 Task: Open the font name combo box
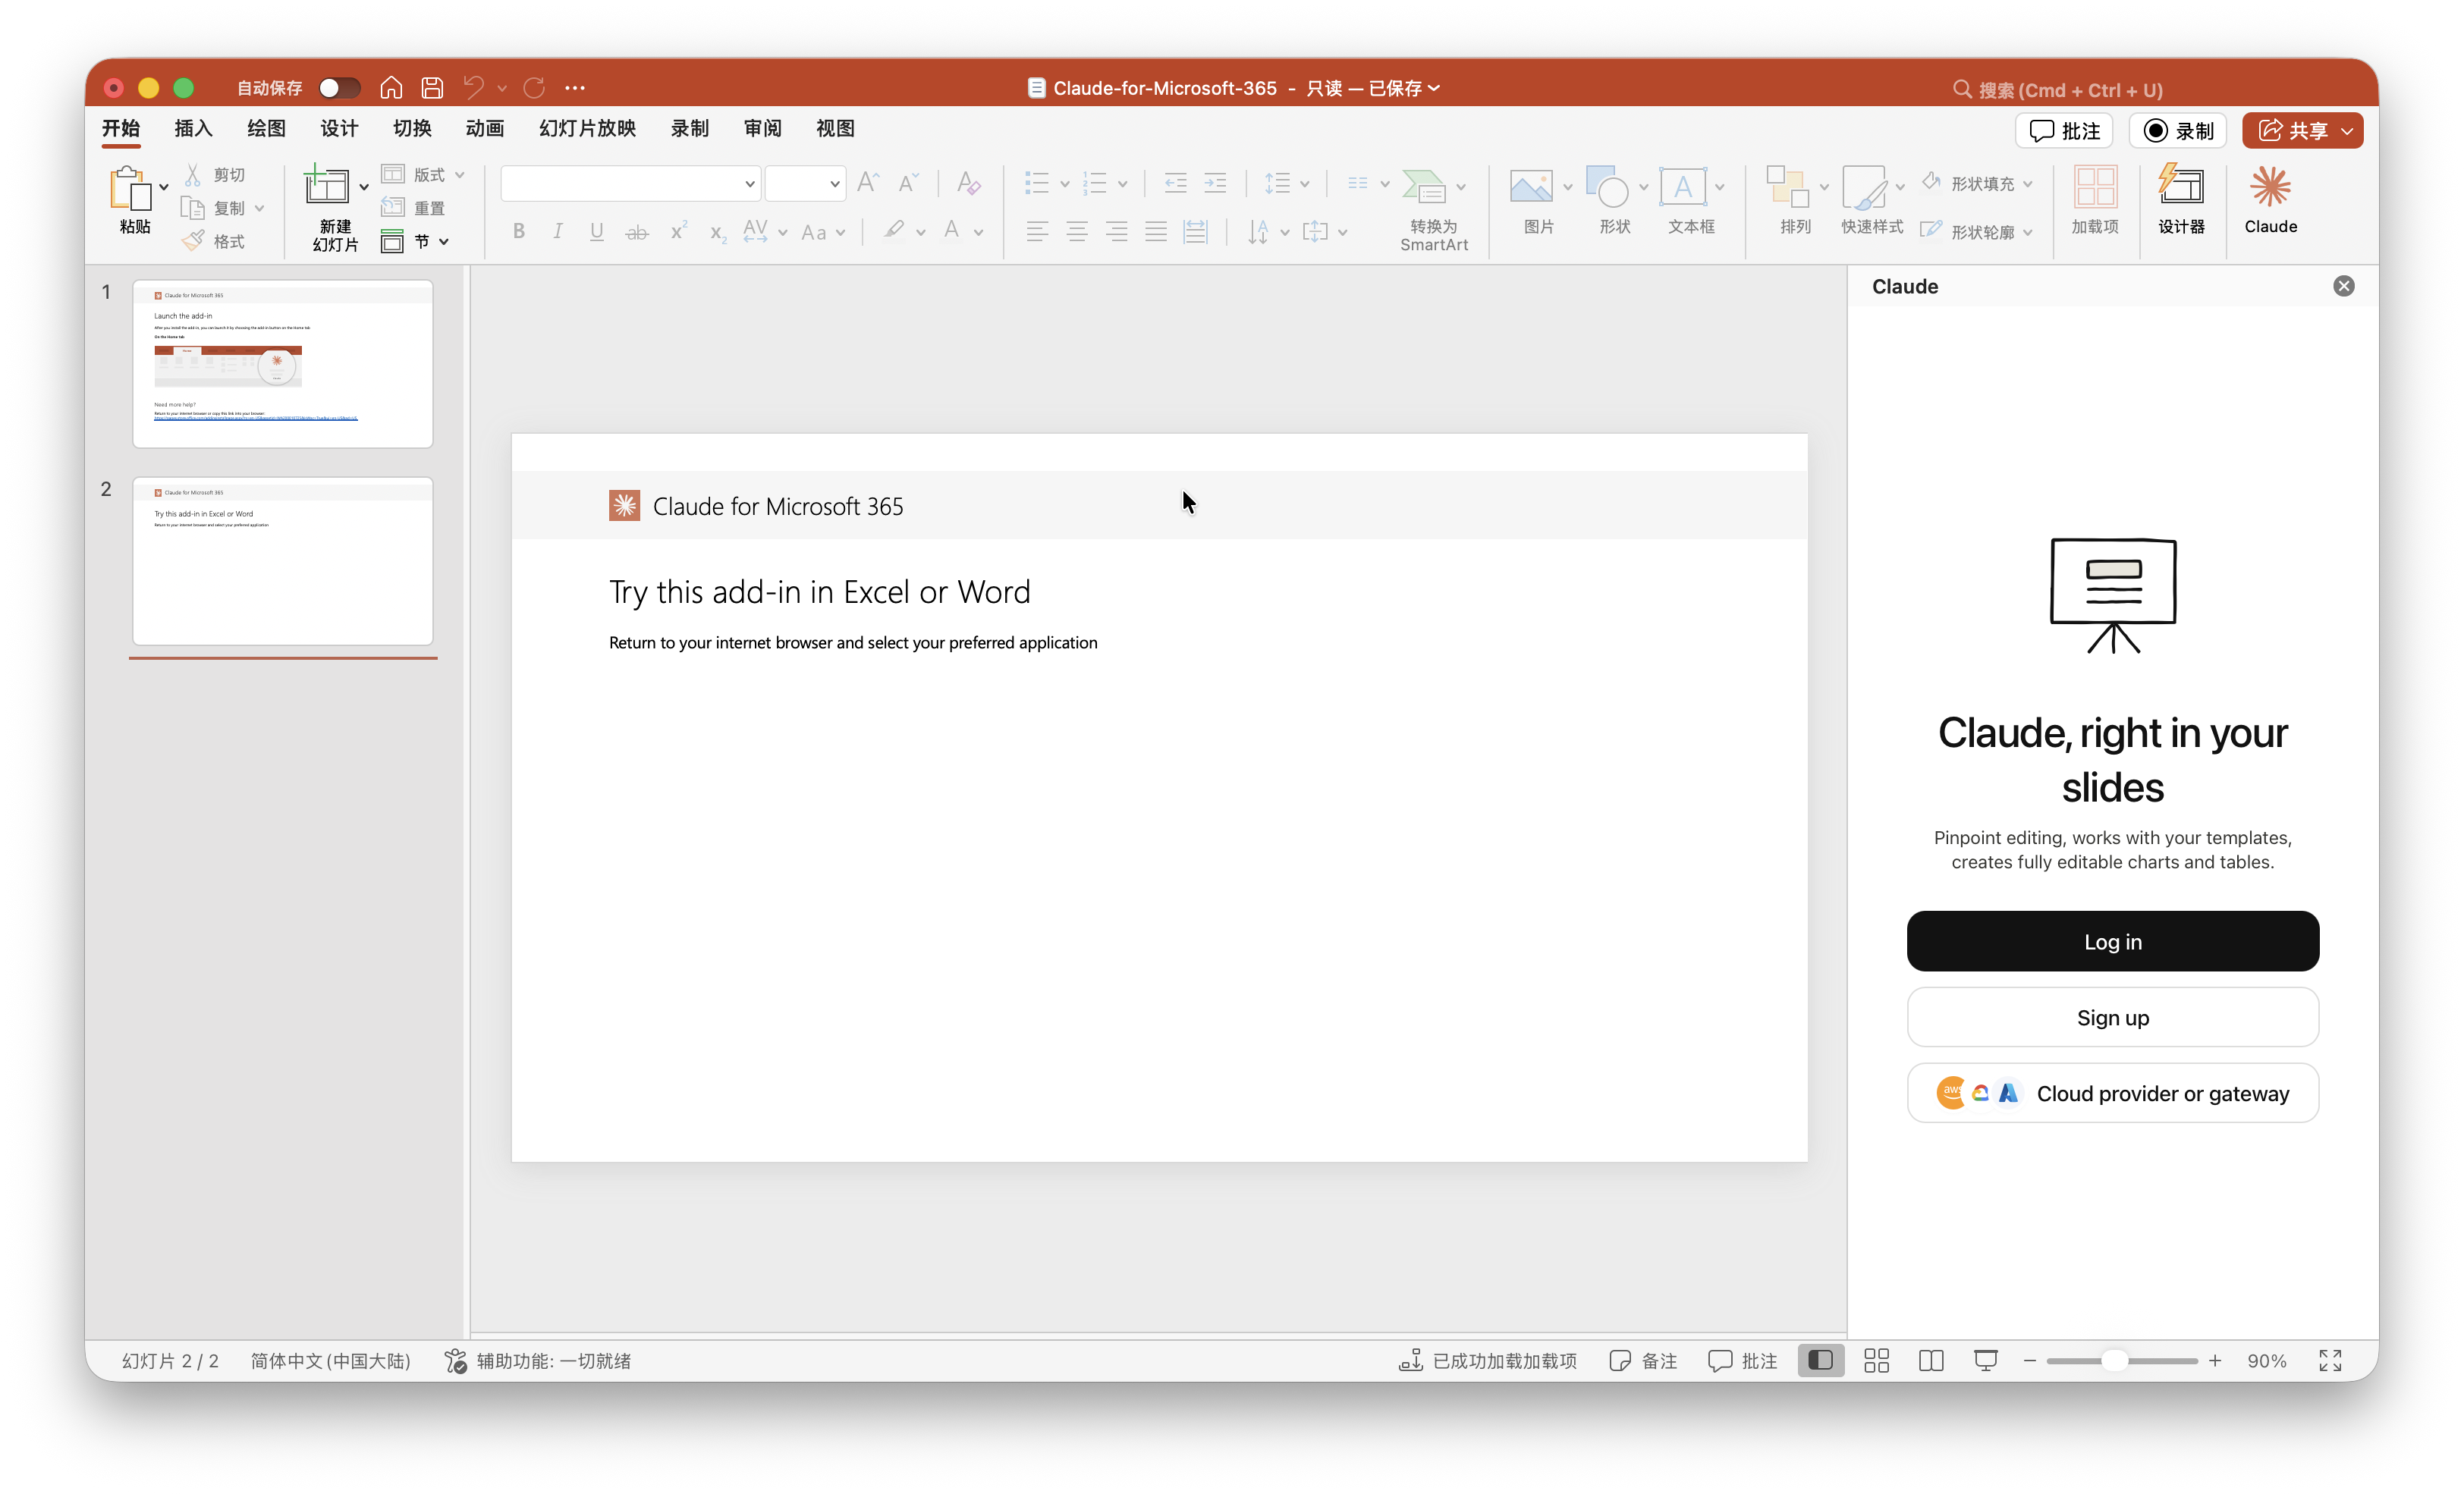630,183
